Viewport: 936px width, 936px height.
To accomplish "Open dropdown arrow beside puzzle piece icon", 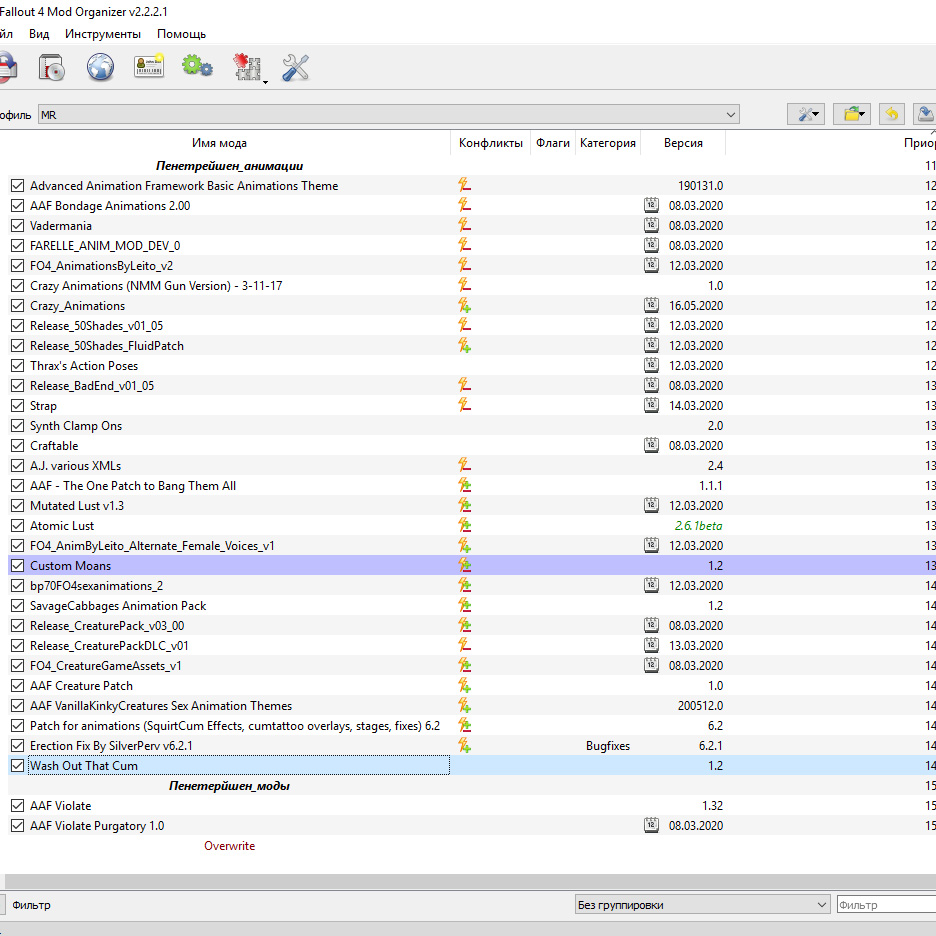I will point(265,82).
